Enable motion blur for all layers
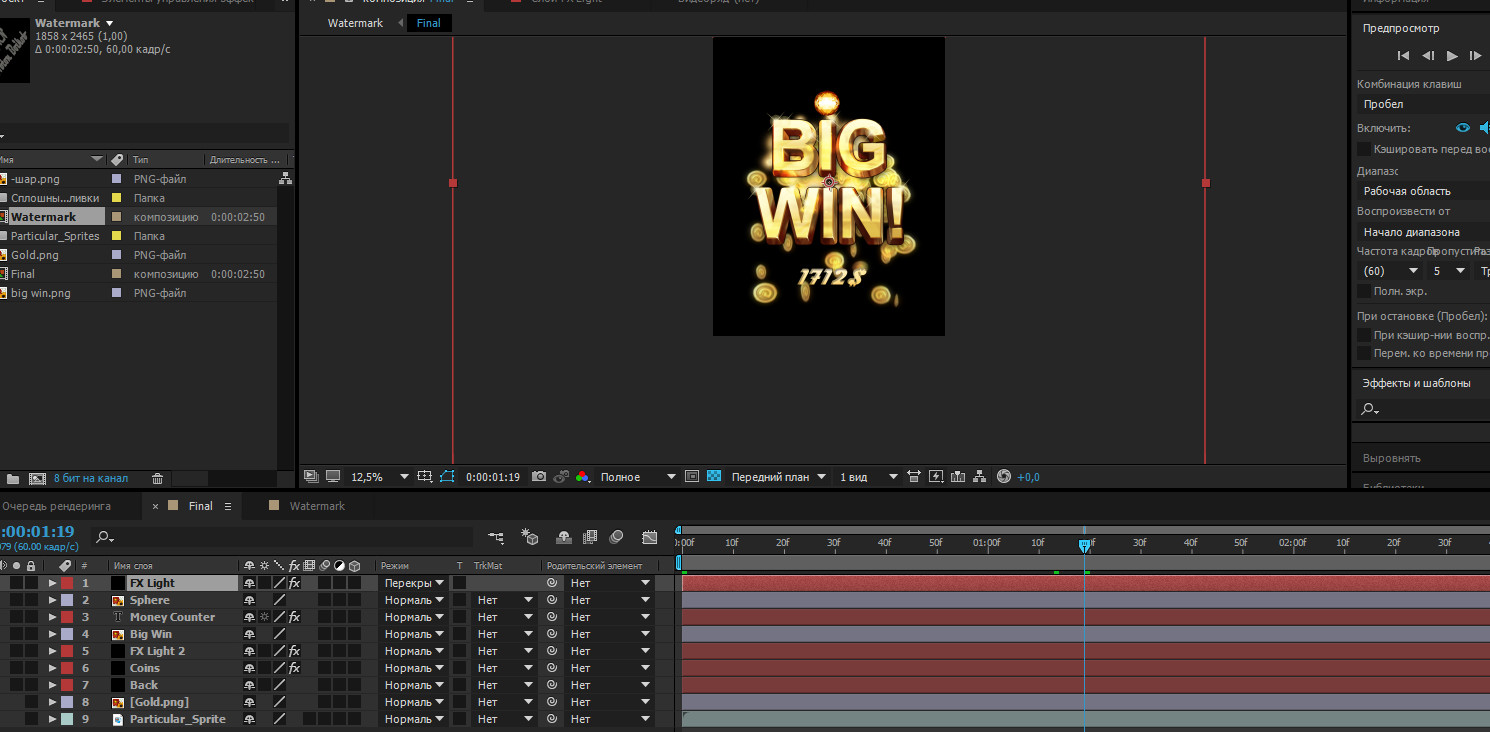 [x=617, y=538]
